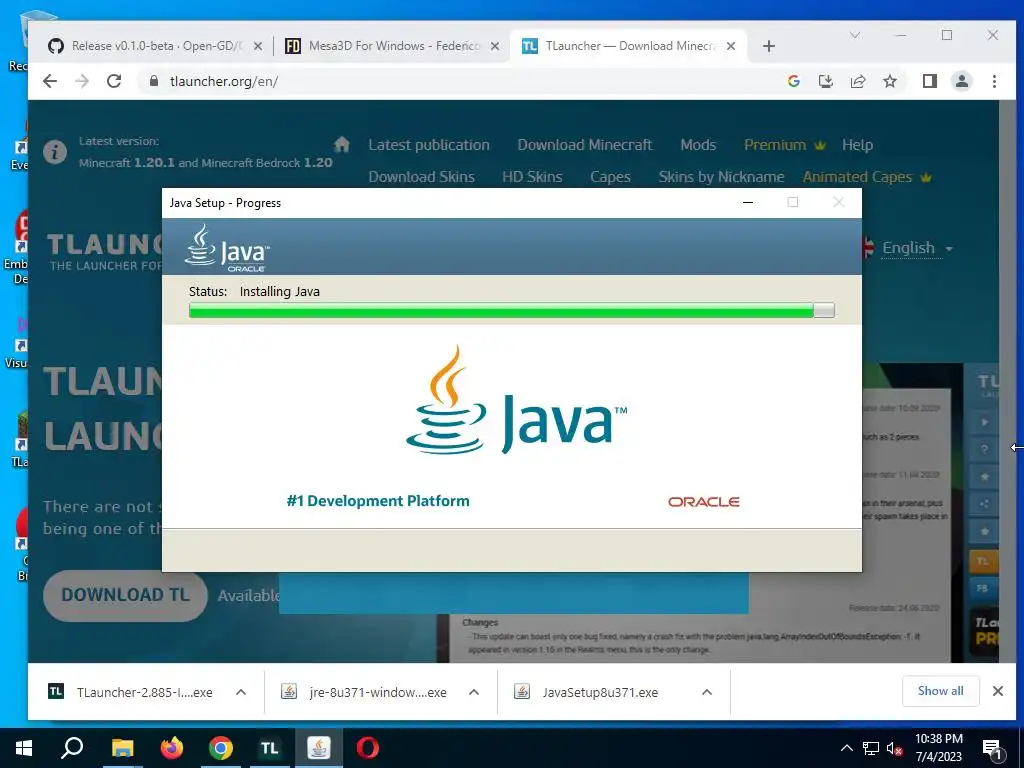The image size is (1024, 768).
Task: Open the notification center icon
Action: 992,748
